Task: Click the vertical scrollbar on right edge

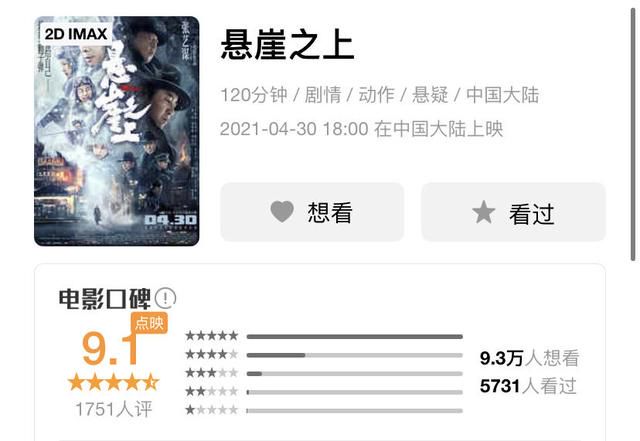Action: [633, 135]
